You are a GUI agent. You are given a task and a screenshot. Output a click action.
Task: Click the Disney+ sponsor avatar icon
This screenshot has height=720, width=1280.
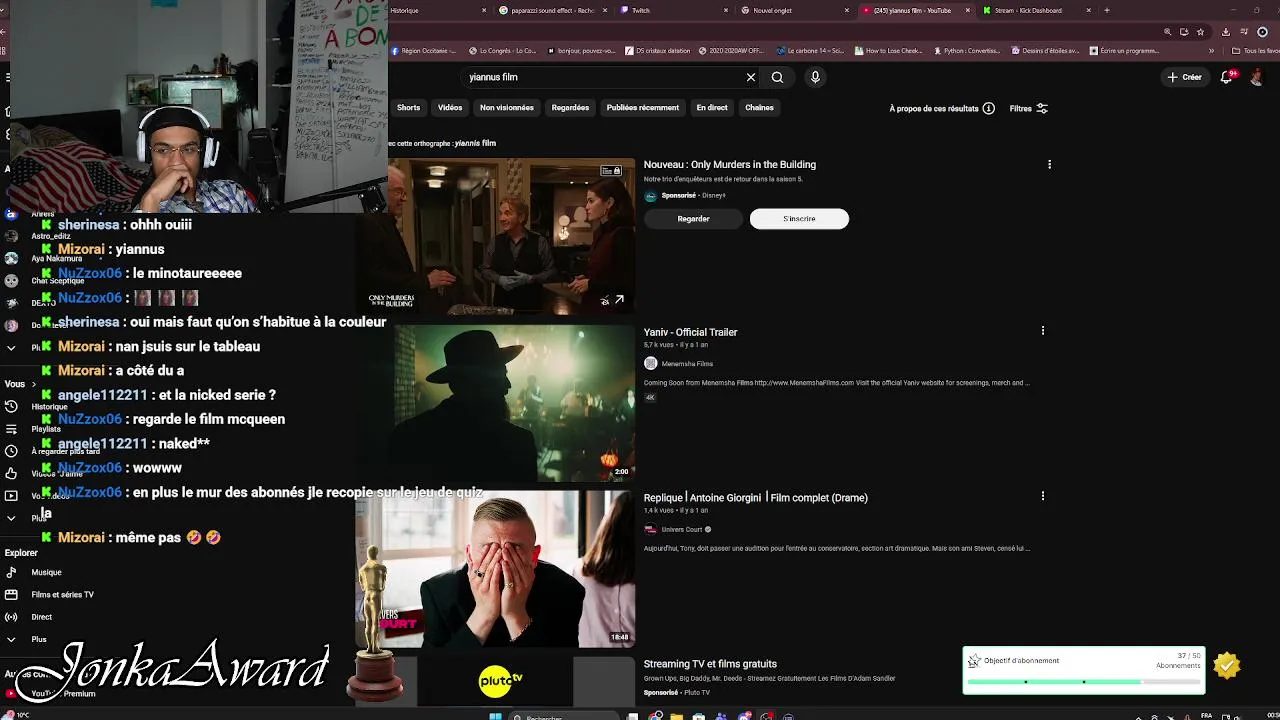coord(651,196)
